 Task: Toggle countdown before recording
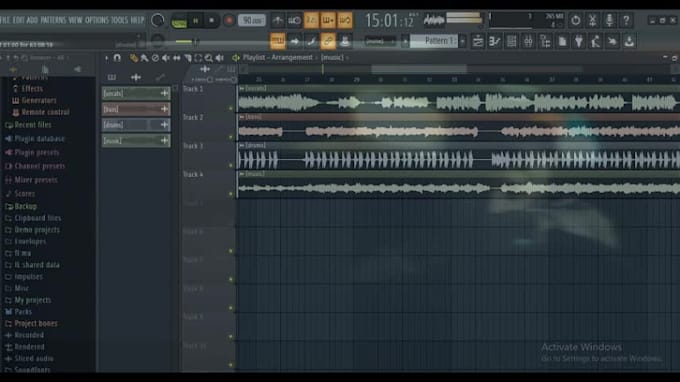click(x=311, y=20)
